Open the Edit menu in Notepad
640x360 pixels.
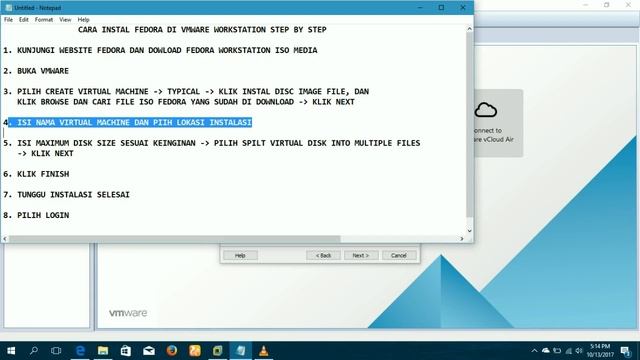pos(24,20)
